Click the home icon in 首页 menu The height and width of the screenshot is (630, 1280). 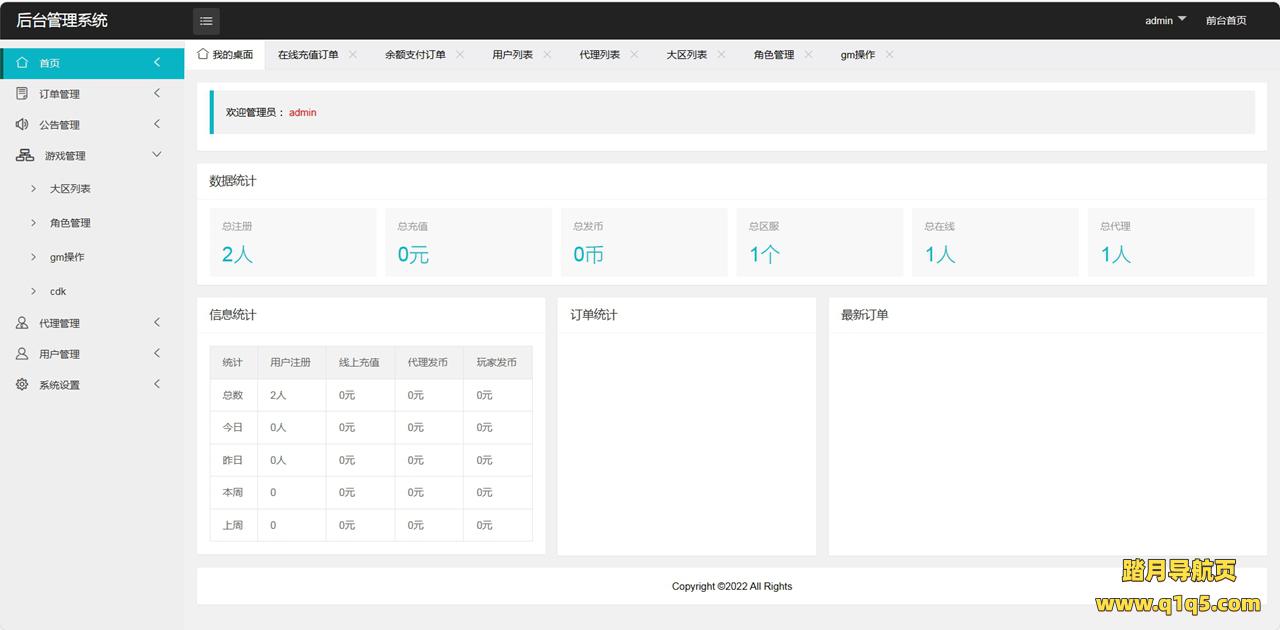point(22,62)
